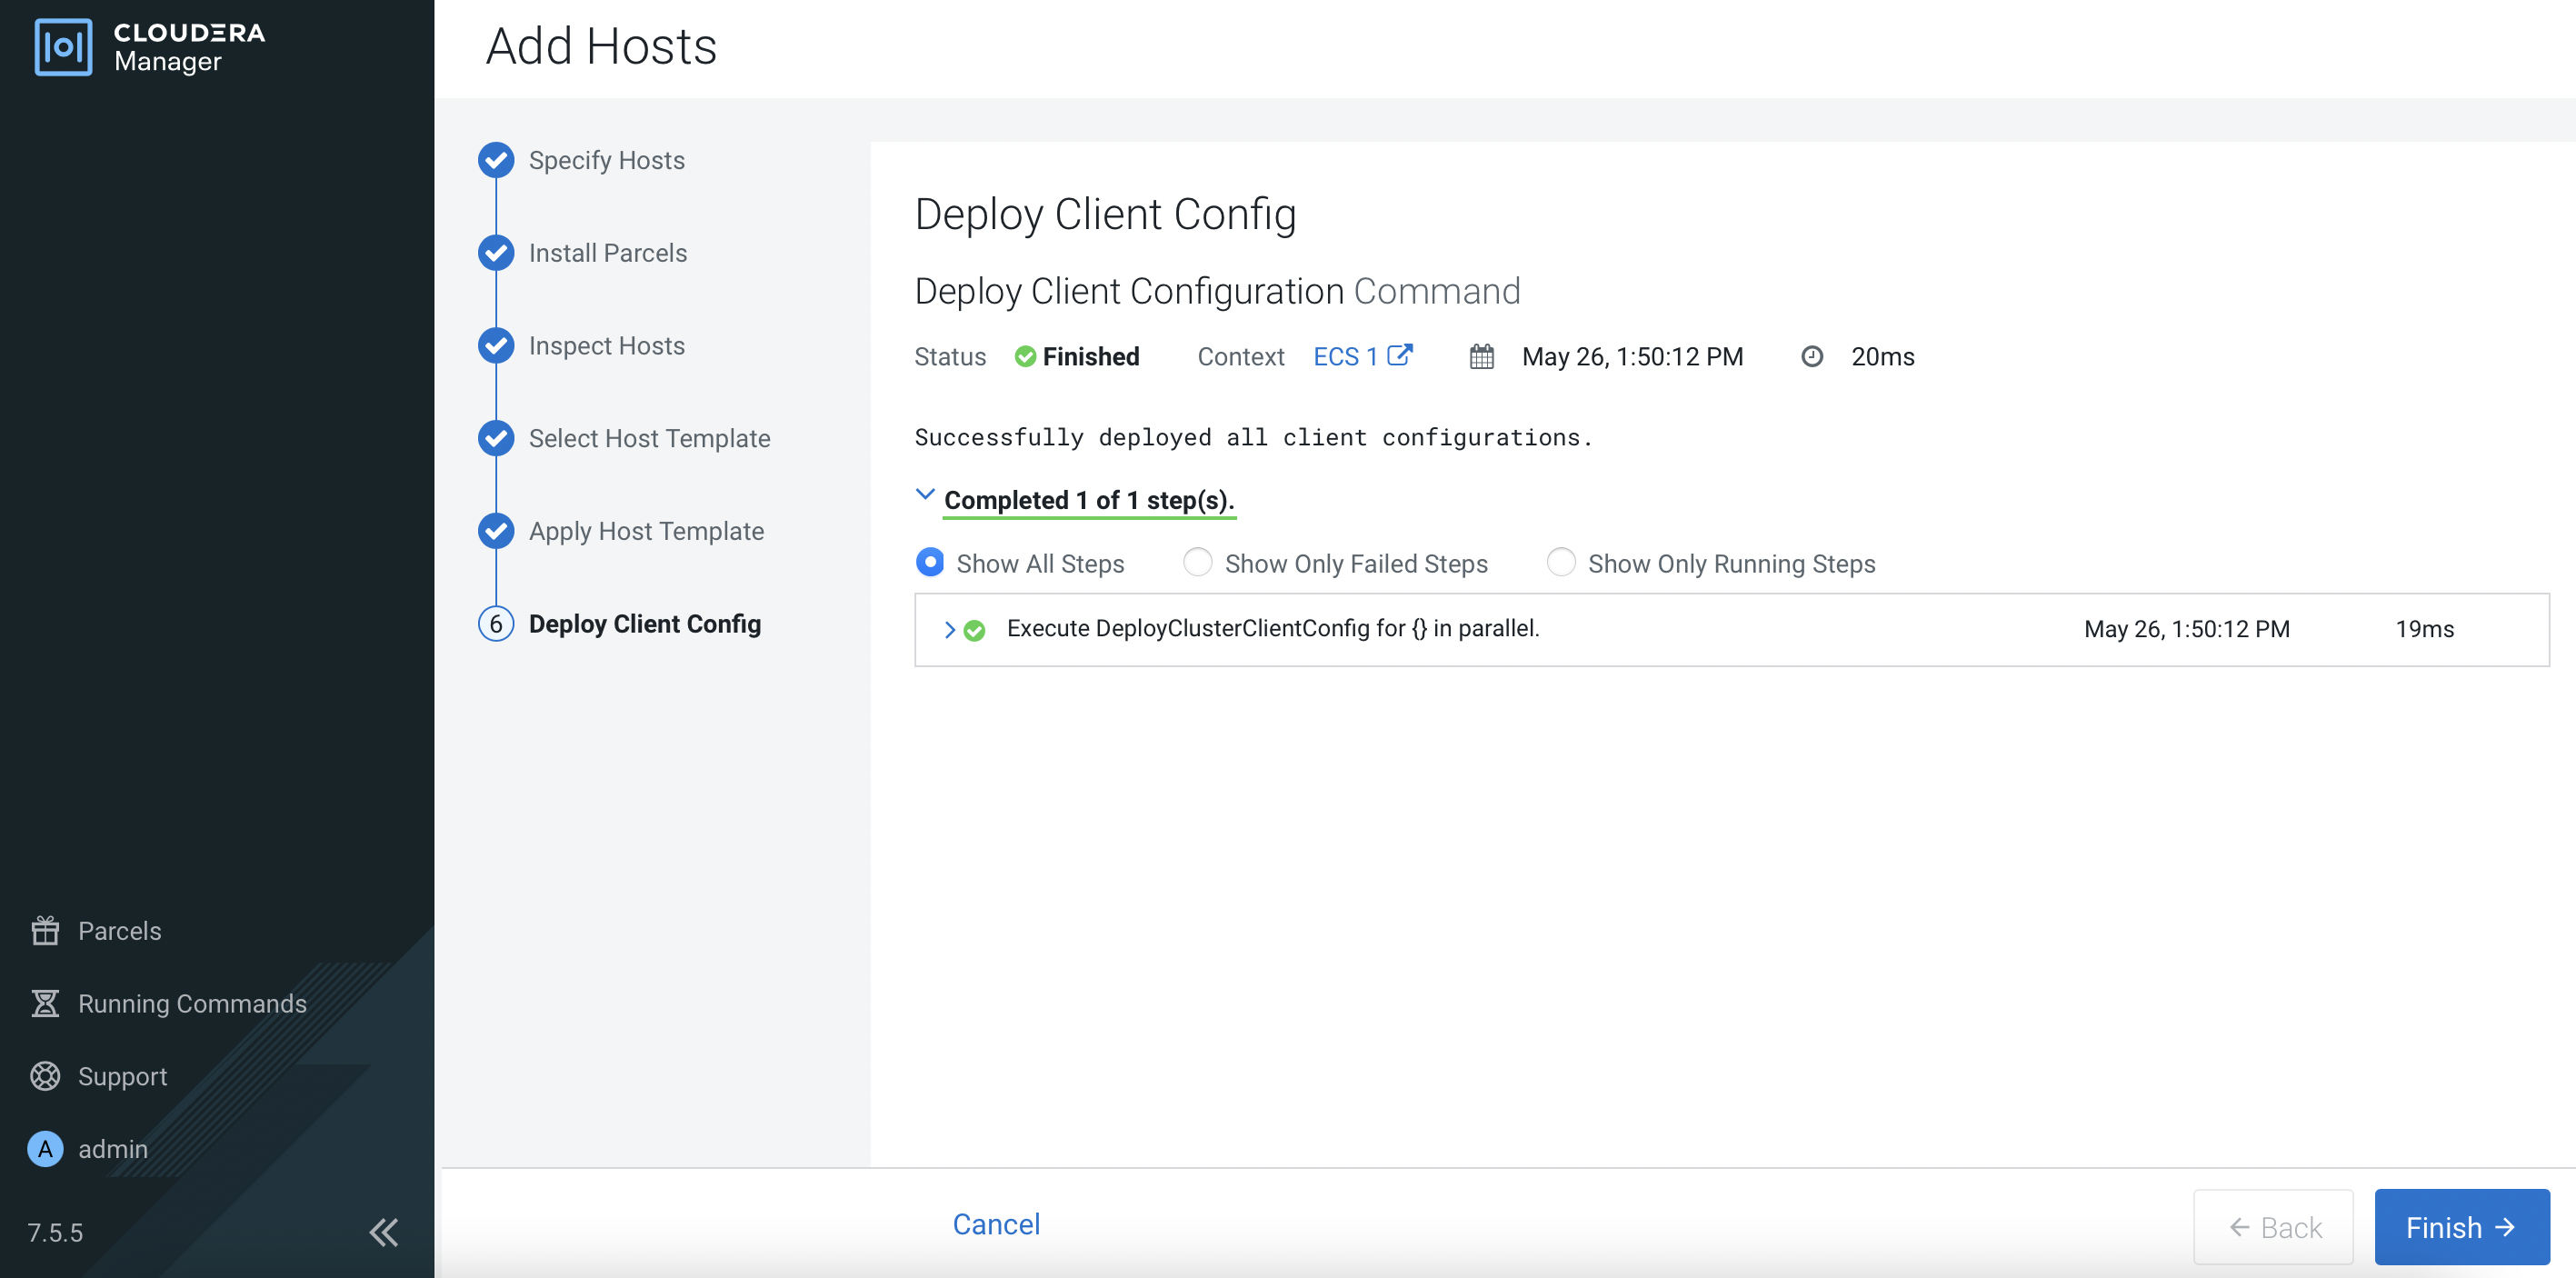
Task: Click the Running Commands hourglass icon
Action: coord(45,1003)
